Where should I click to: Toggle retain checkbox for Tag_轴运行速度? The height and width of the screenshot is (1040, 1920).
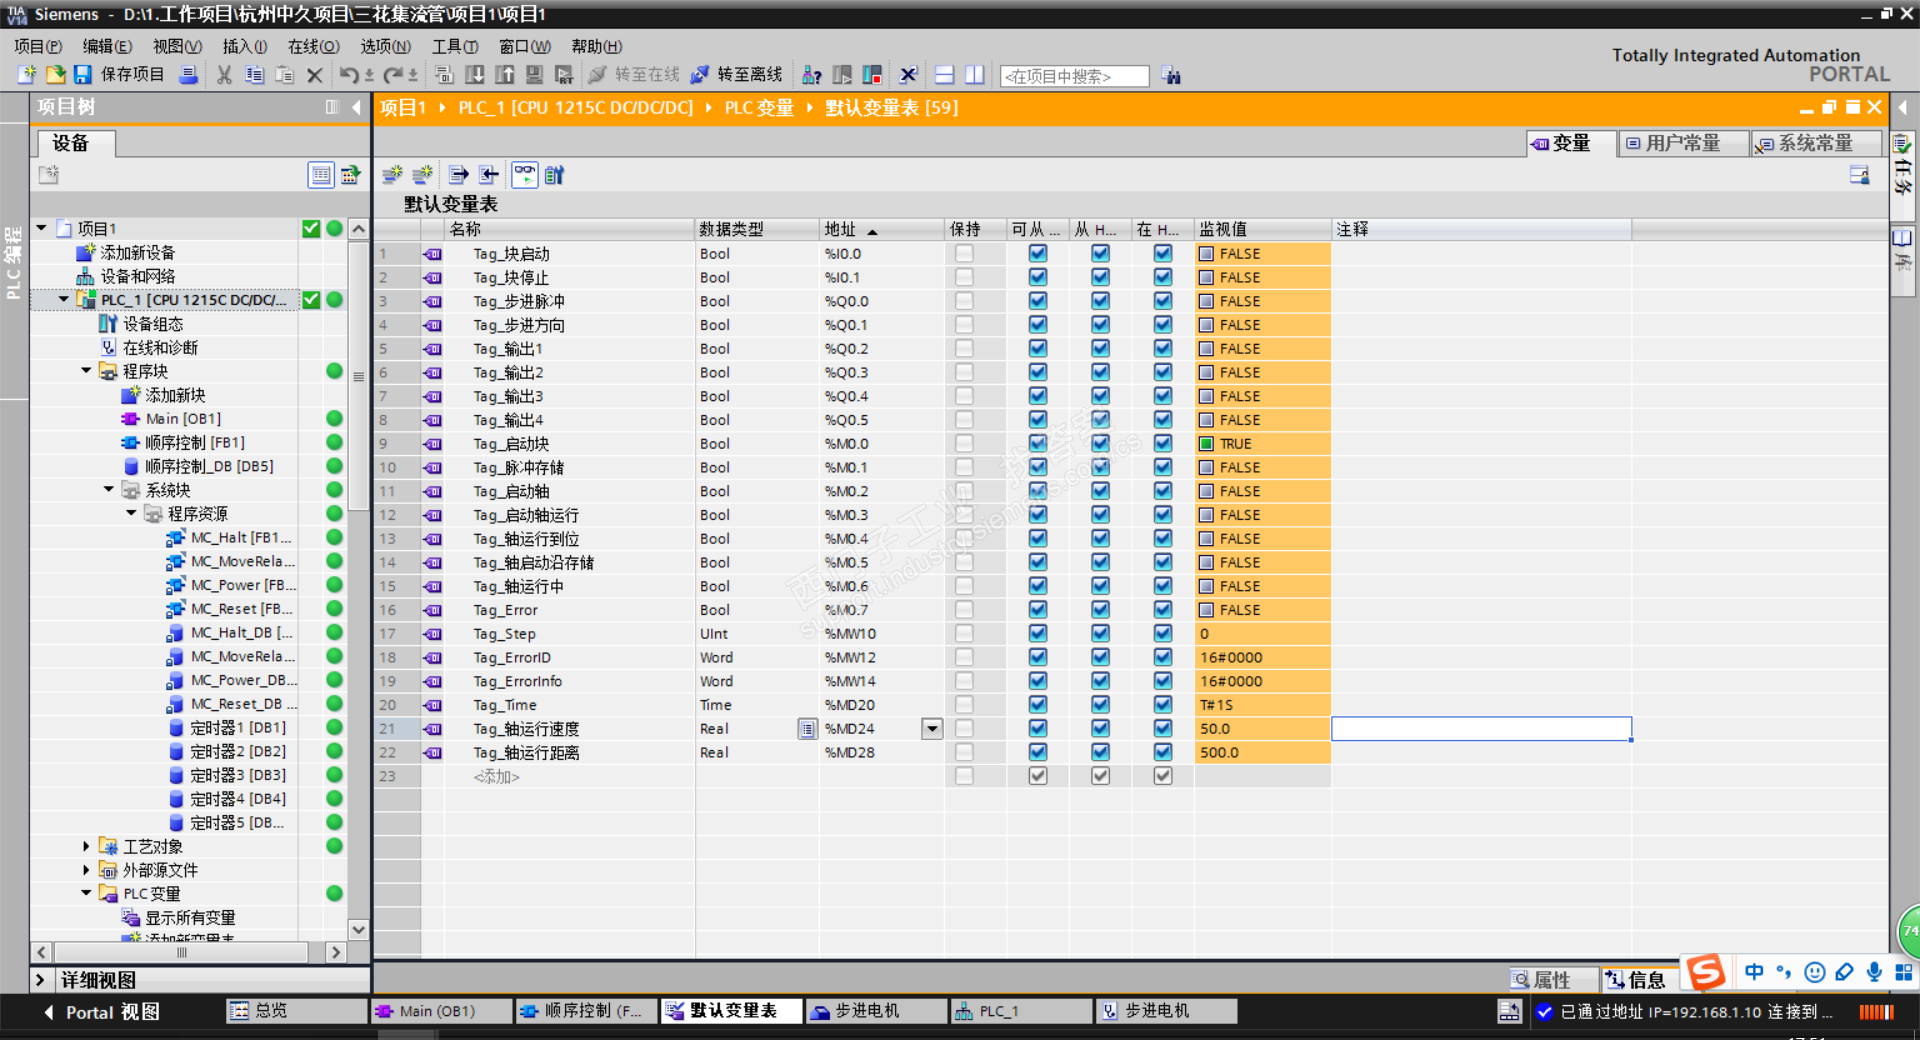click(964, 729)
